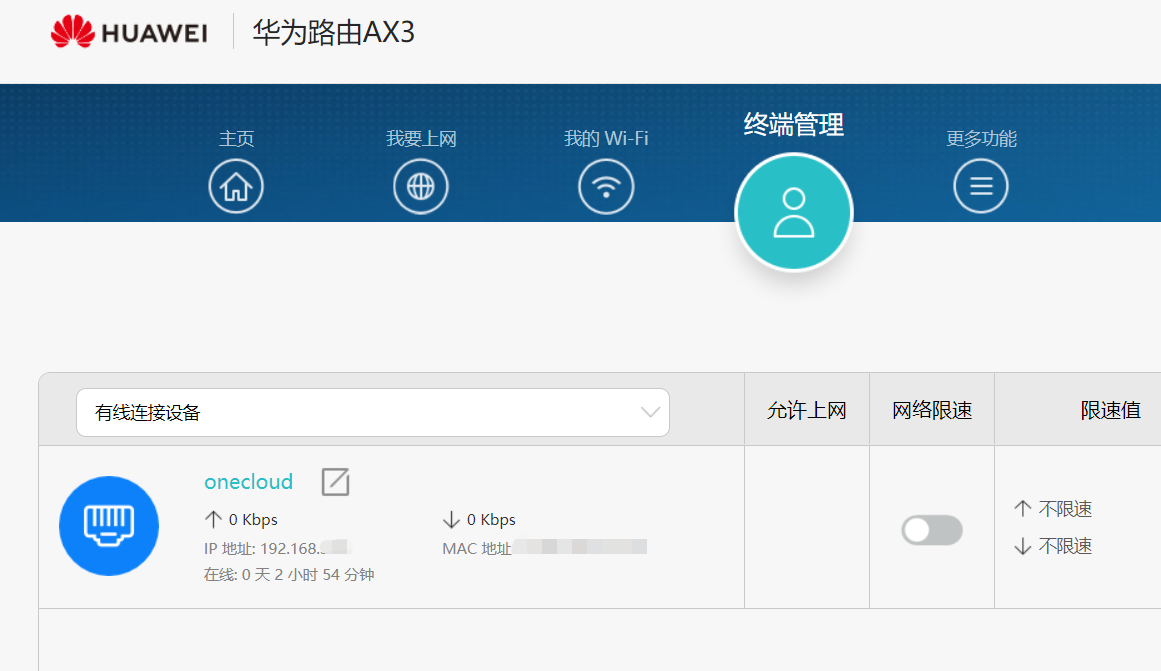Click the onecloud wired device icon
This screenshot has height=671, width=1161.
pyautogui.click(x=109, y=526)
